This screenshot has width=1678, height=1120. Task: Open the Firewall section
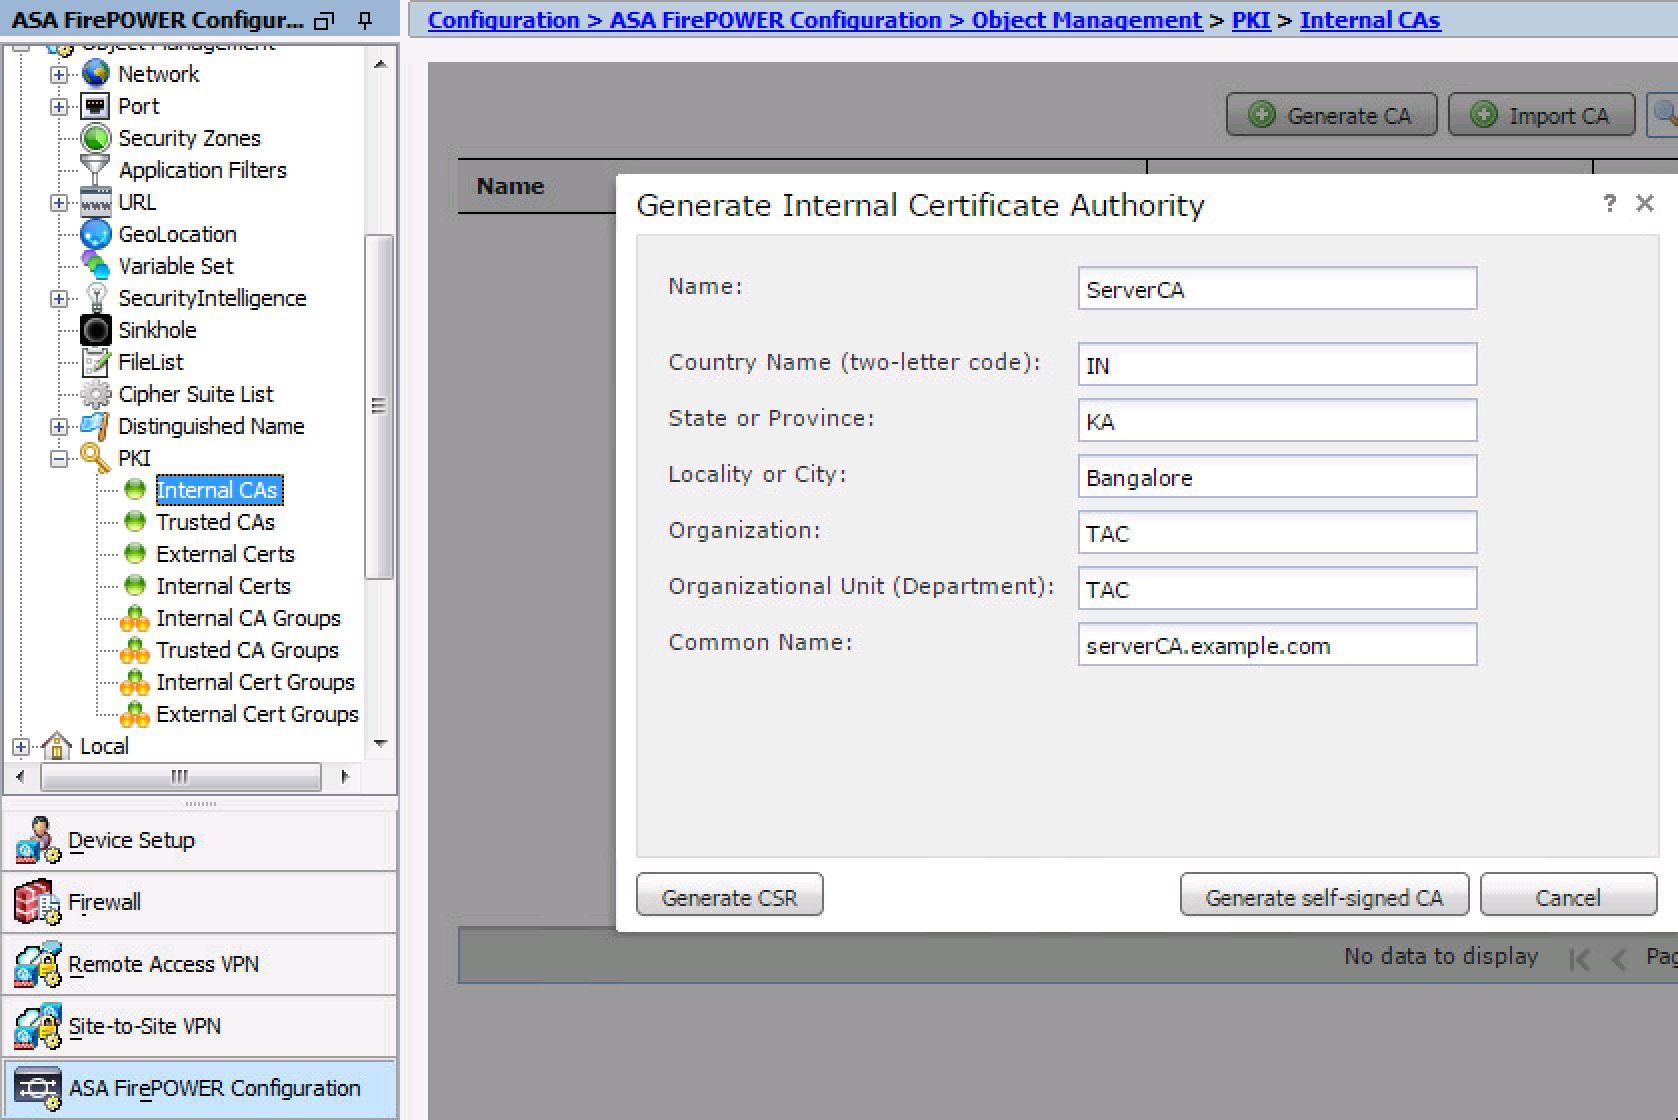coord(200,903)
